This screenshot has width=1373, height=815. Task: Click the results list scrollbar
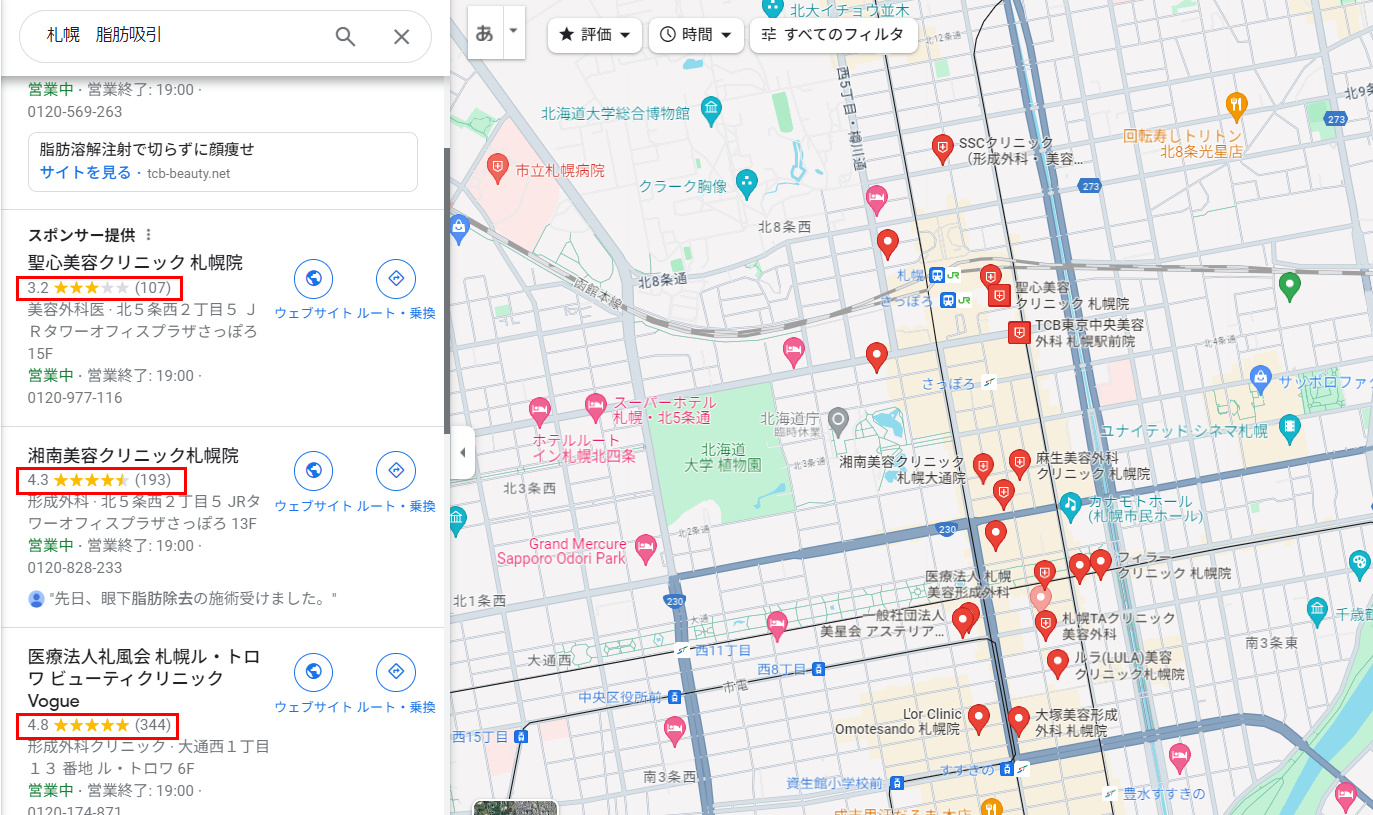(x=446, y=290)
